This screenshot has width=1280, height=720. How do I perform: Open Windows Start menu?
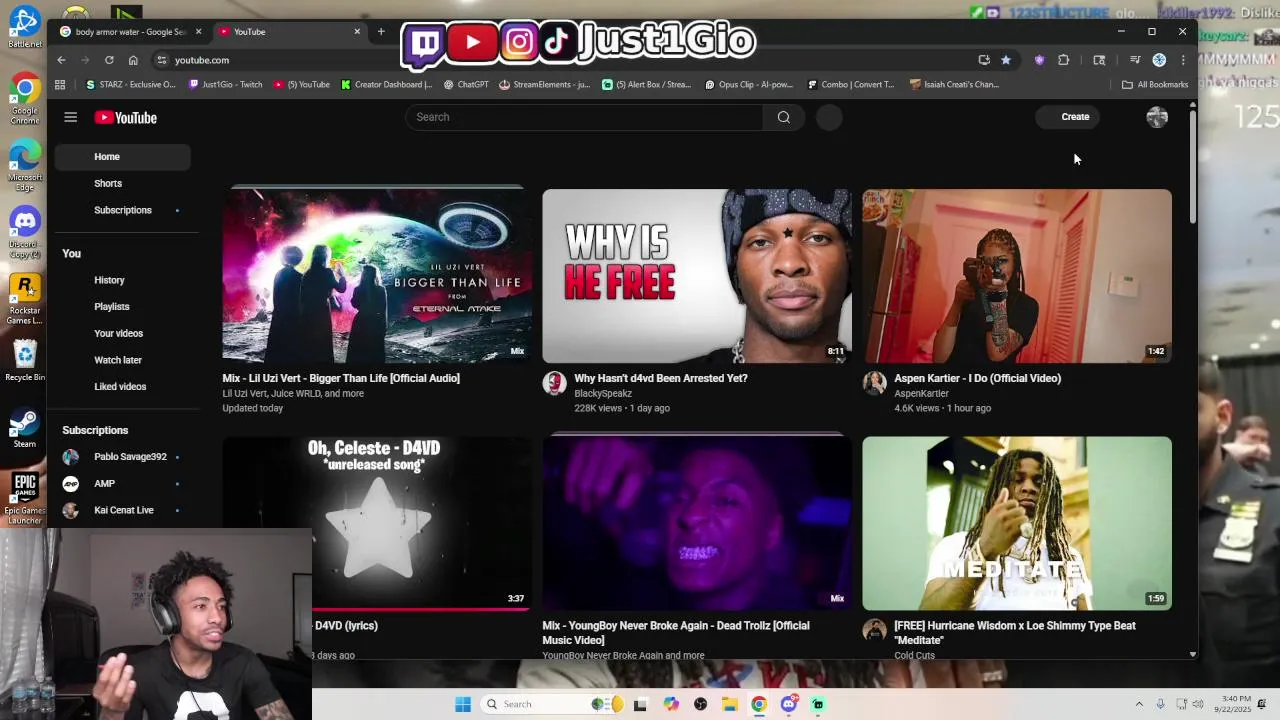pos(463,704)
